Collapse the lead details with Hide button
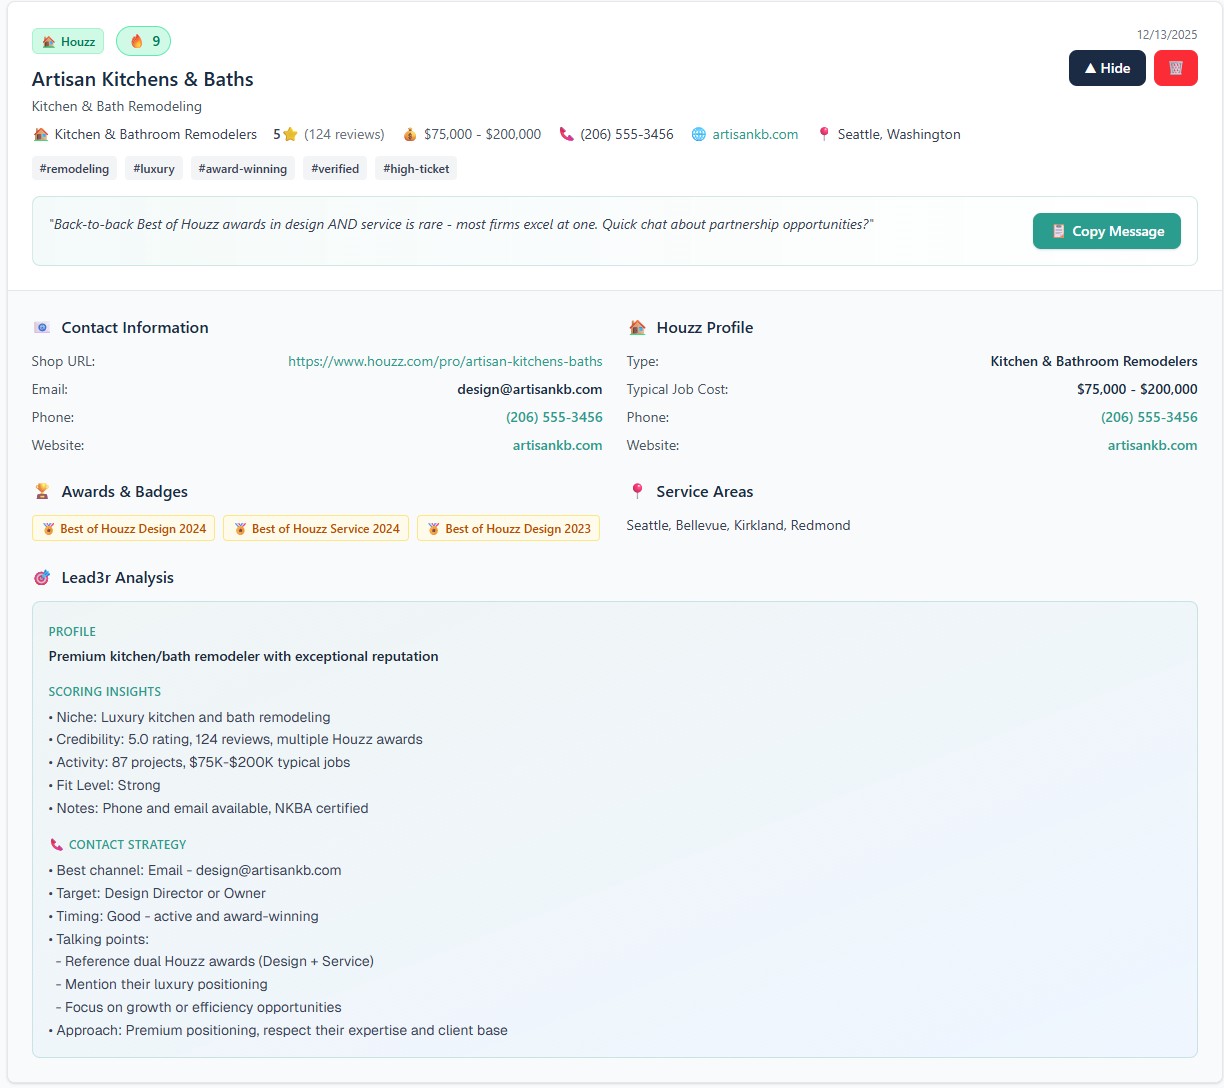The height and width of the screenshot is (1088, 1224). [1107, 68]
